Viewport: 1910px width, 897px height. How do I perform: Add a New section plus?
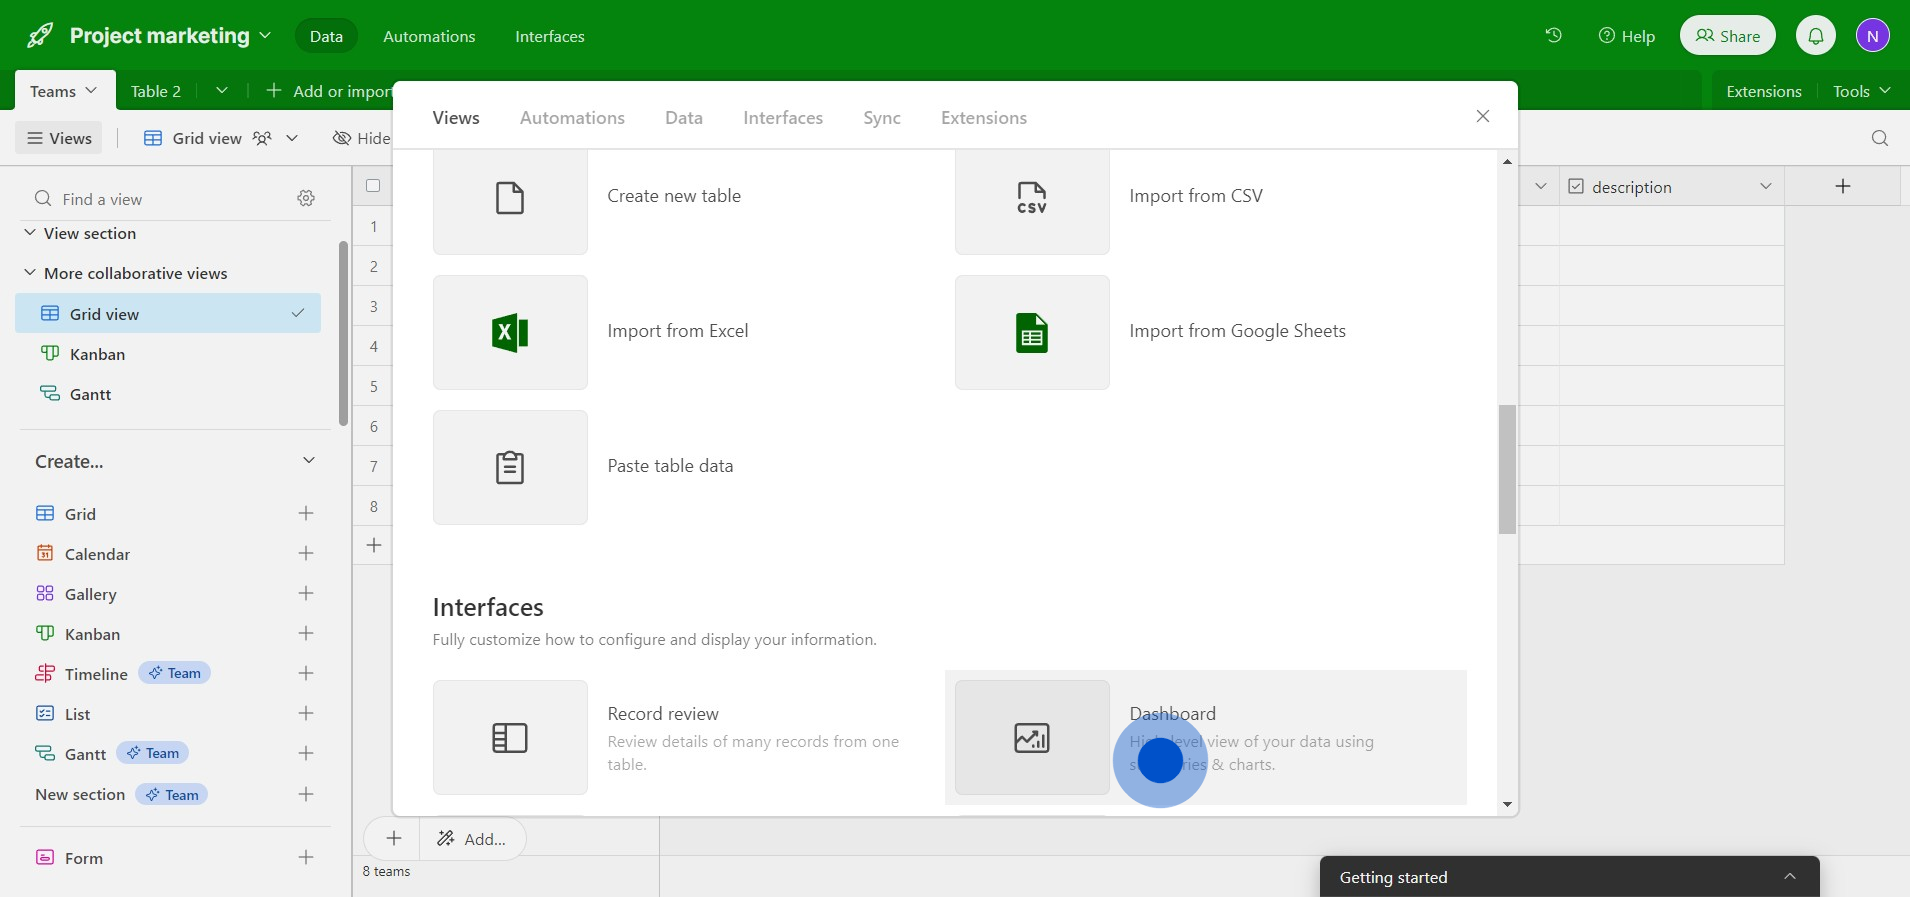[306, 794]
